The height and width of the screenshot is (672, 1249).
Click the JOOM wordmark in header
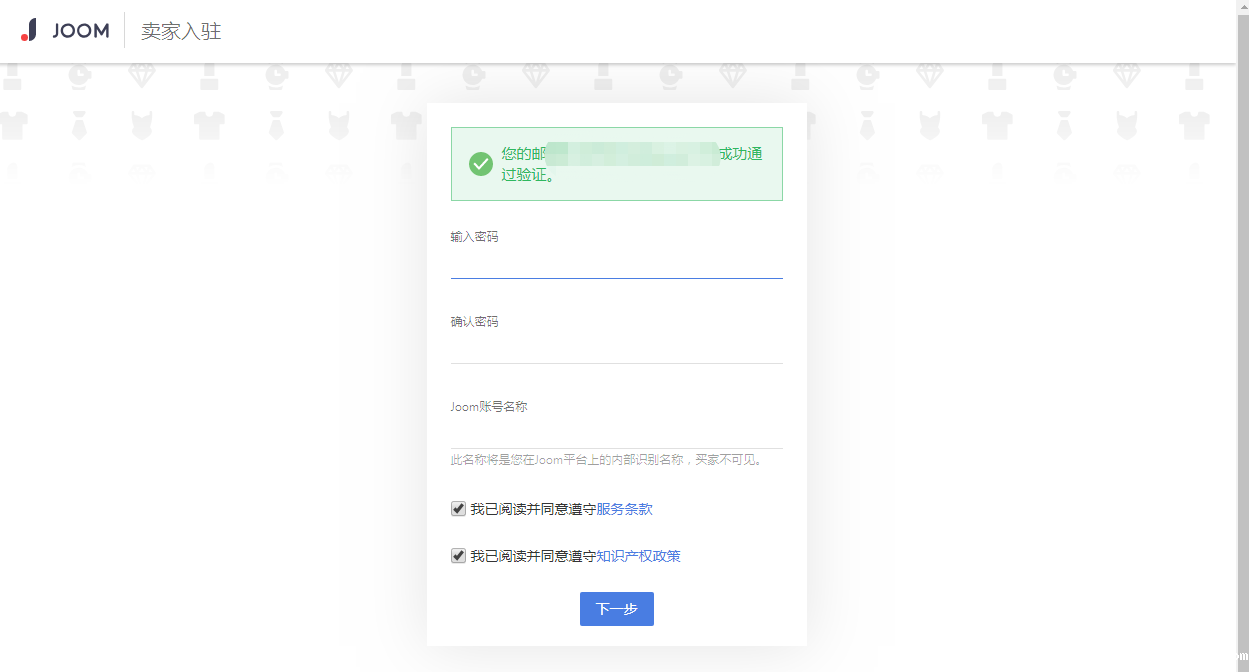click(x=80, y=31)
